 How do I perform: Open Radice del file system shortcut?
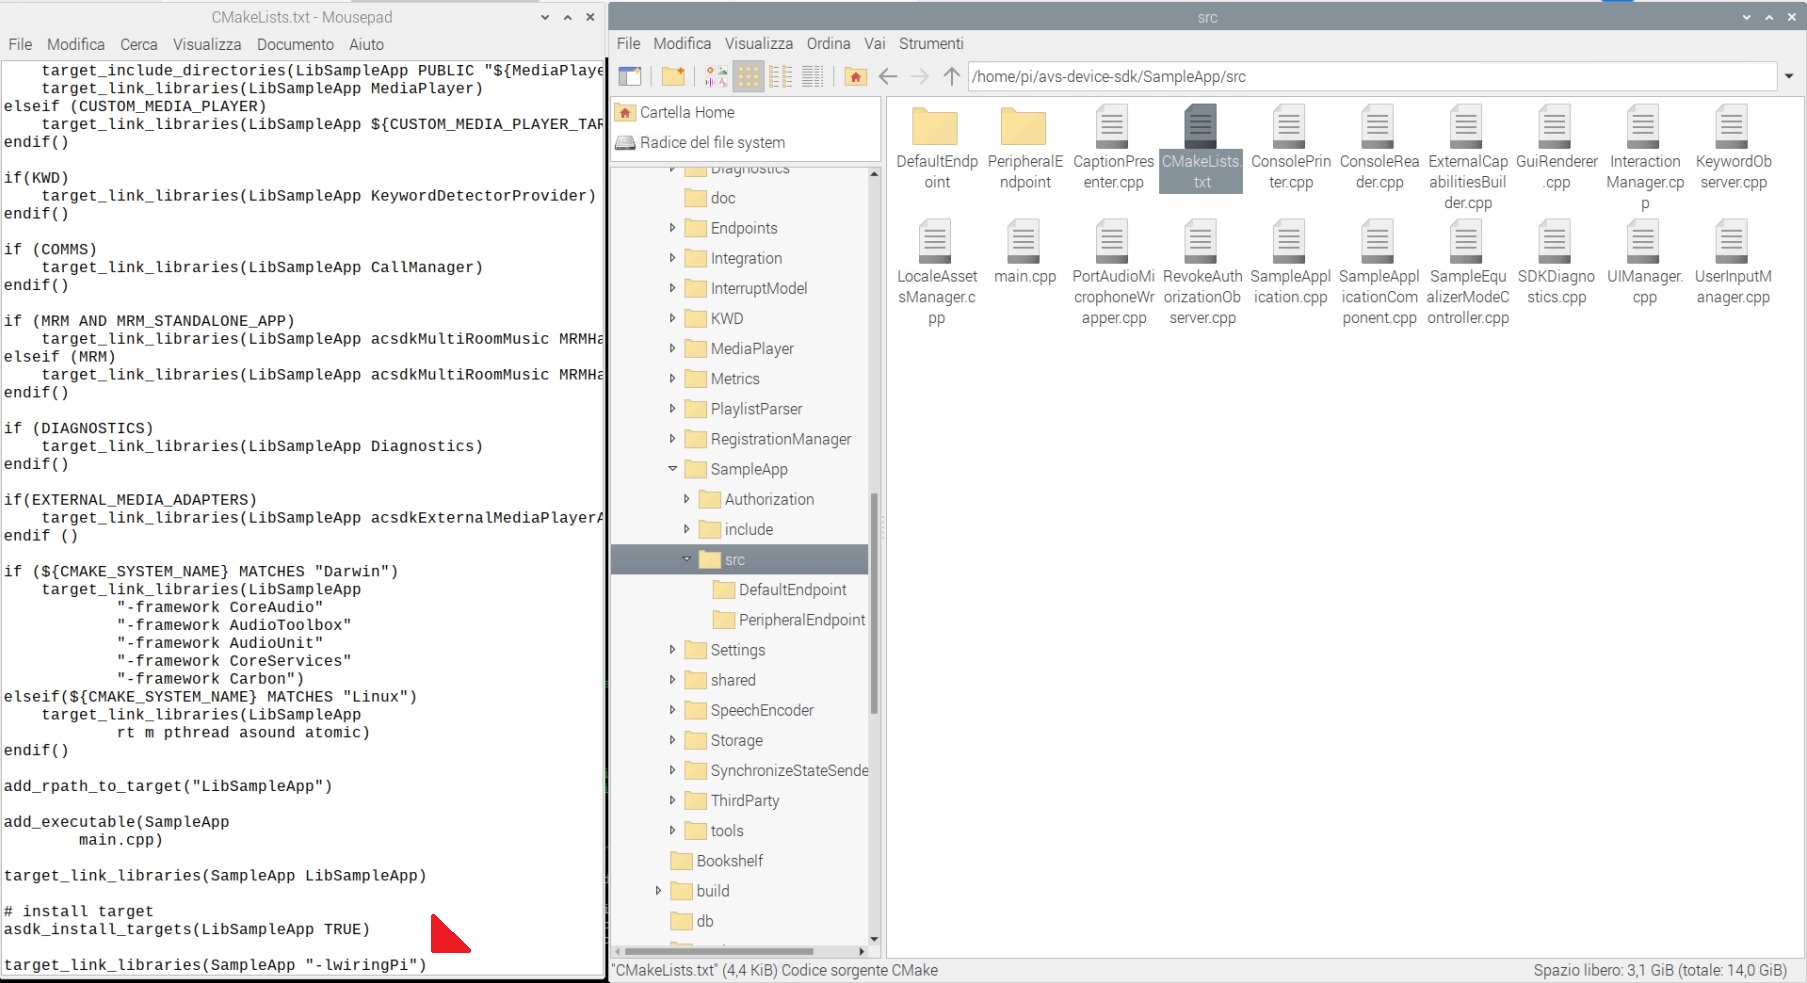click(713, 142)
